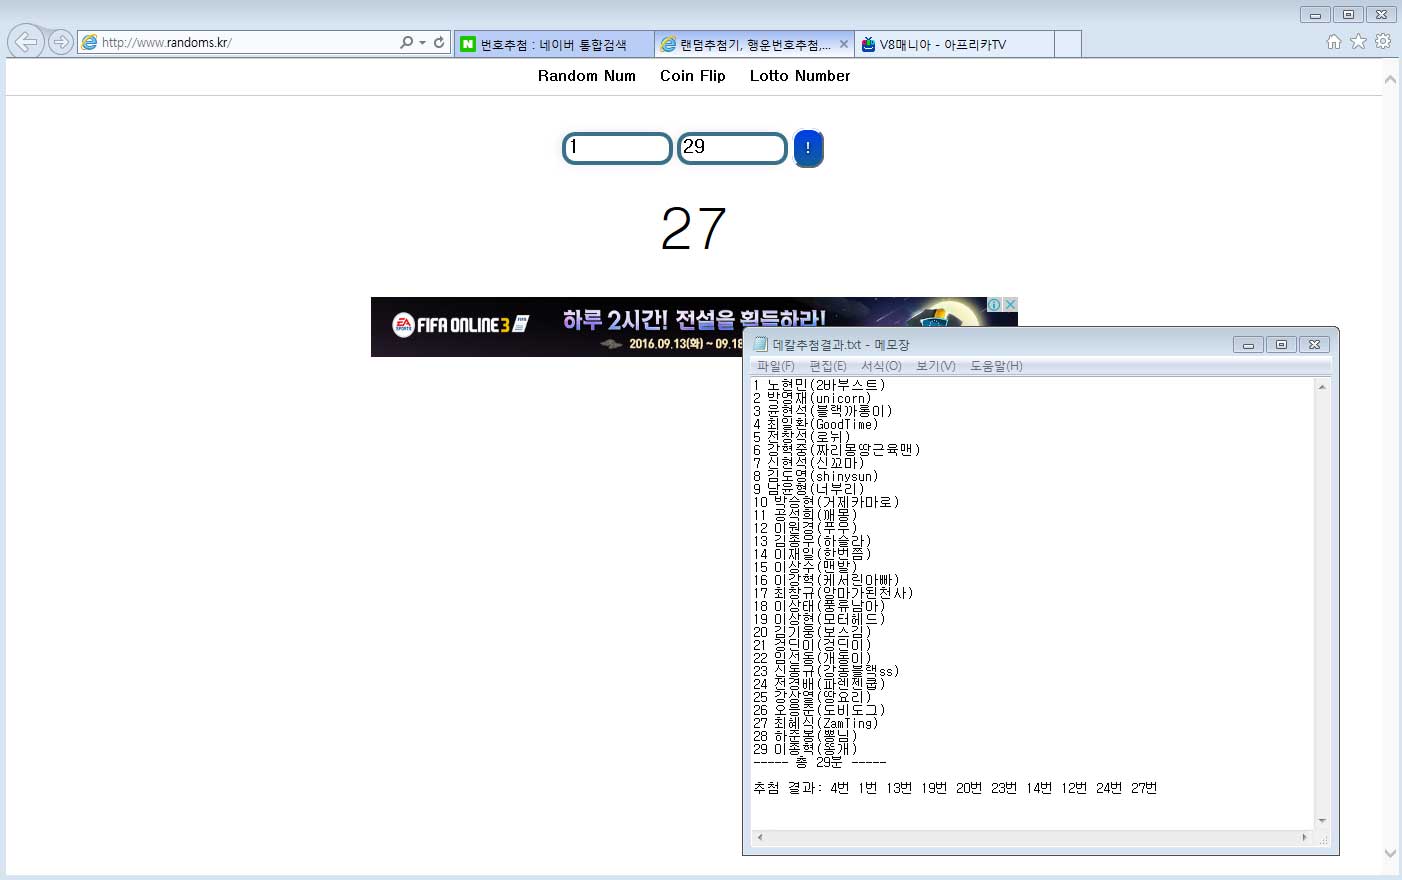Viewport: 1402px width, 880px height.
Task: Click Notepad horizontal scrollbar right arrow
Action: [x=1304, y=837]
